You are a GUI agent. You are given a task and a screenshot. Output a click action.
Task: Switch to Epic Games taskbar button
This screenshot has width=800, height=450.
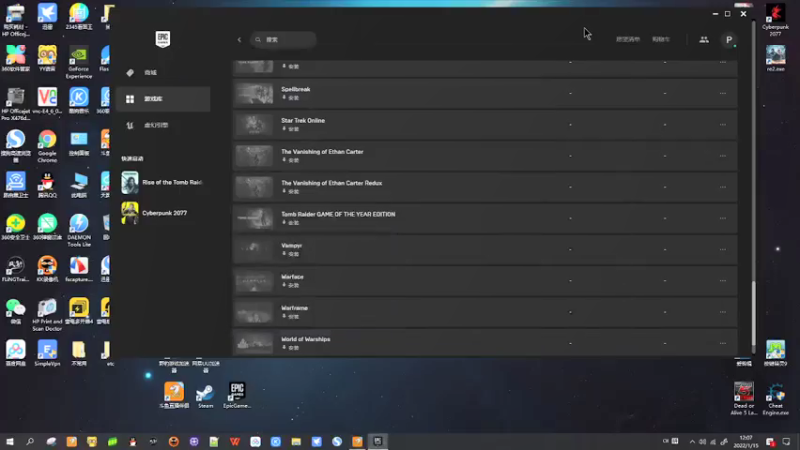(x=378, y=441)
